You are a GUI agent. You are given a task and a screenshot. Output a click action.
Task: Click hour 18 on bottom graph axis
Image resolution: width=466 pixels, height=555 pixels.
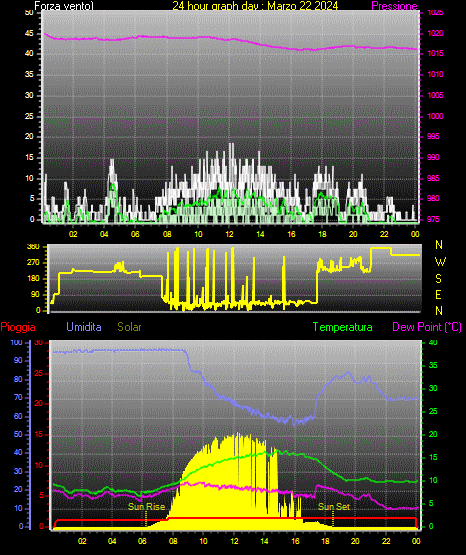[325, 541]
